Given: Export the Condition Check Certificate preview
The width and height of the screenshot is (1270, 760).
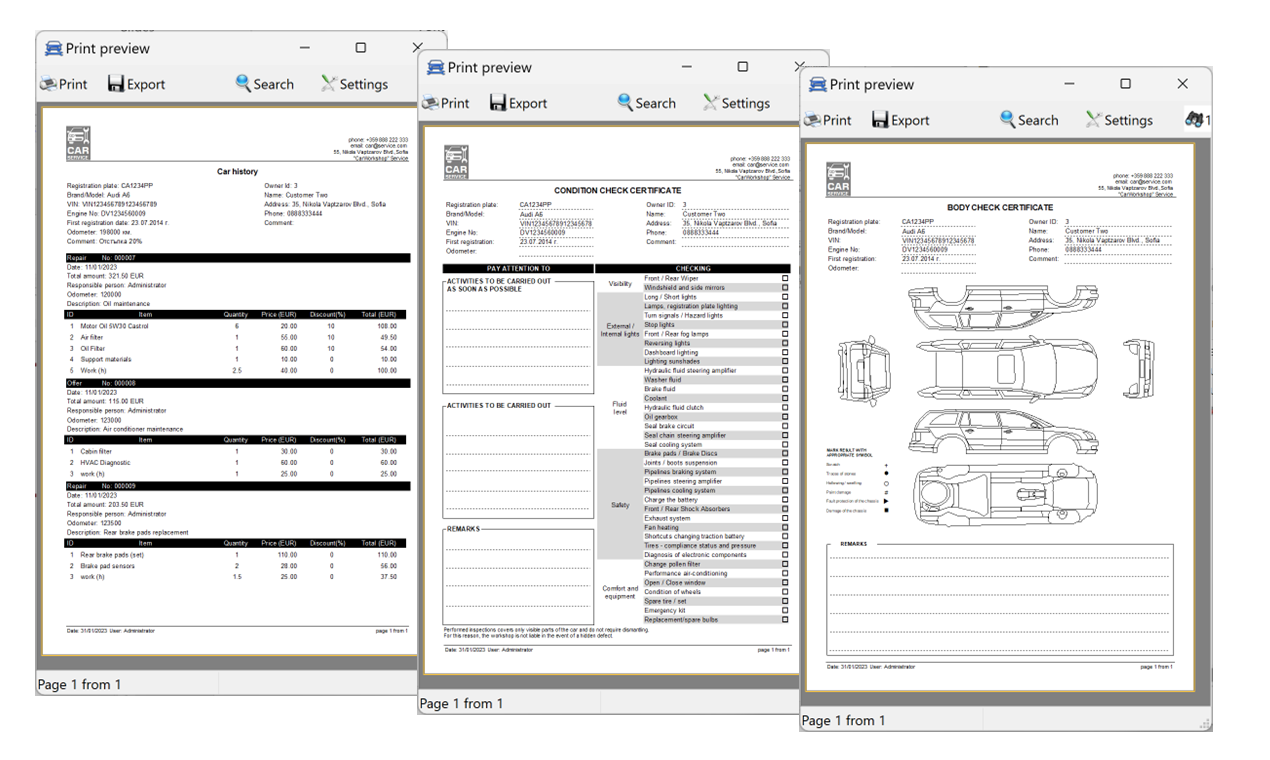Looking at the screenshot, I should [x=518, y=103].
